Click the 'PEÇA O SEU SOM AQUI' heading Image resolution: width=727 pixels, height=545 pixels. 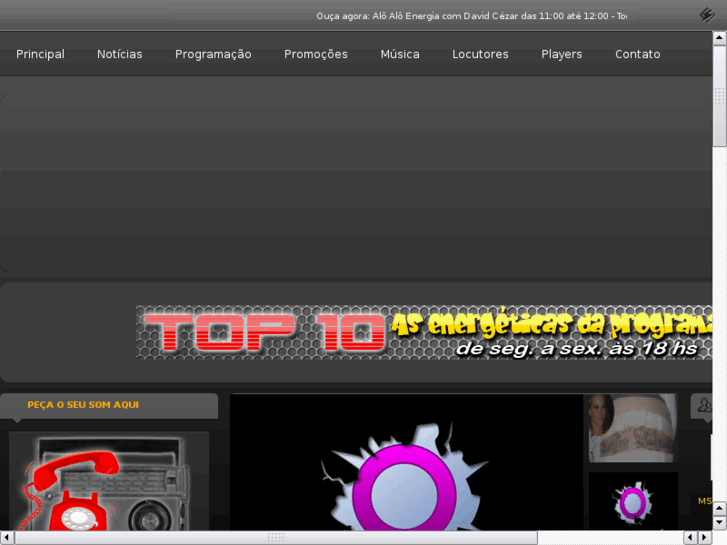click(83, 404)
